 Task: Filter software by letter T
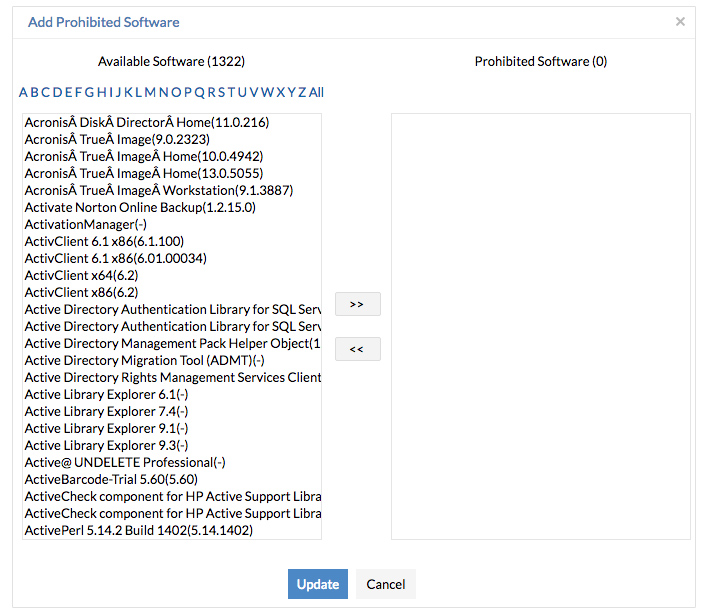tap(231, 92)
